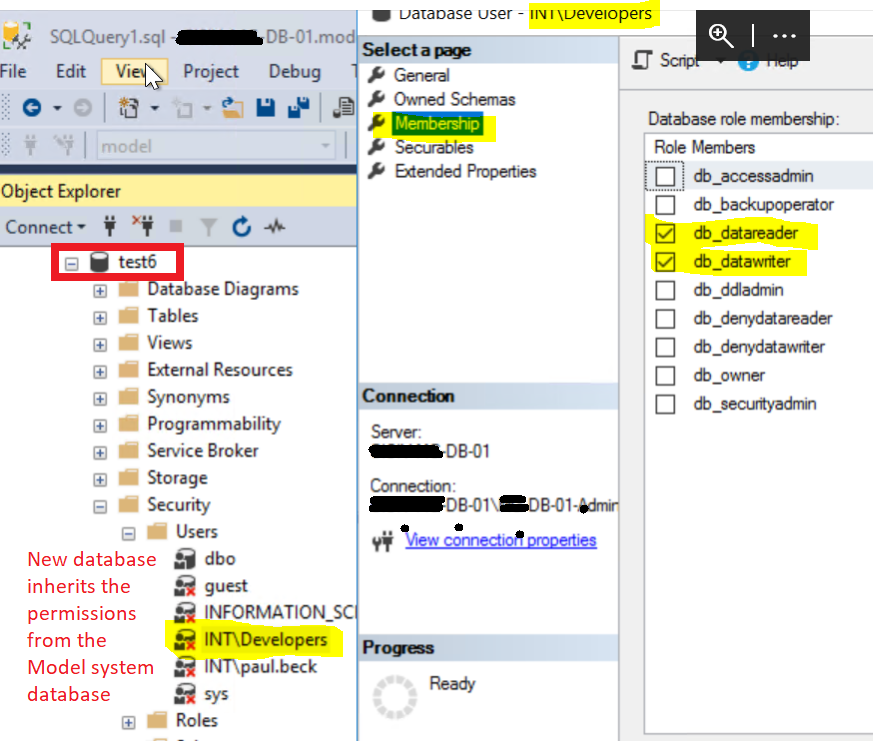Uncheck the db_datawriter role checkbox

click(x=665, y=262)
